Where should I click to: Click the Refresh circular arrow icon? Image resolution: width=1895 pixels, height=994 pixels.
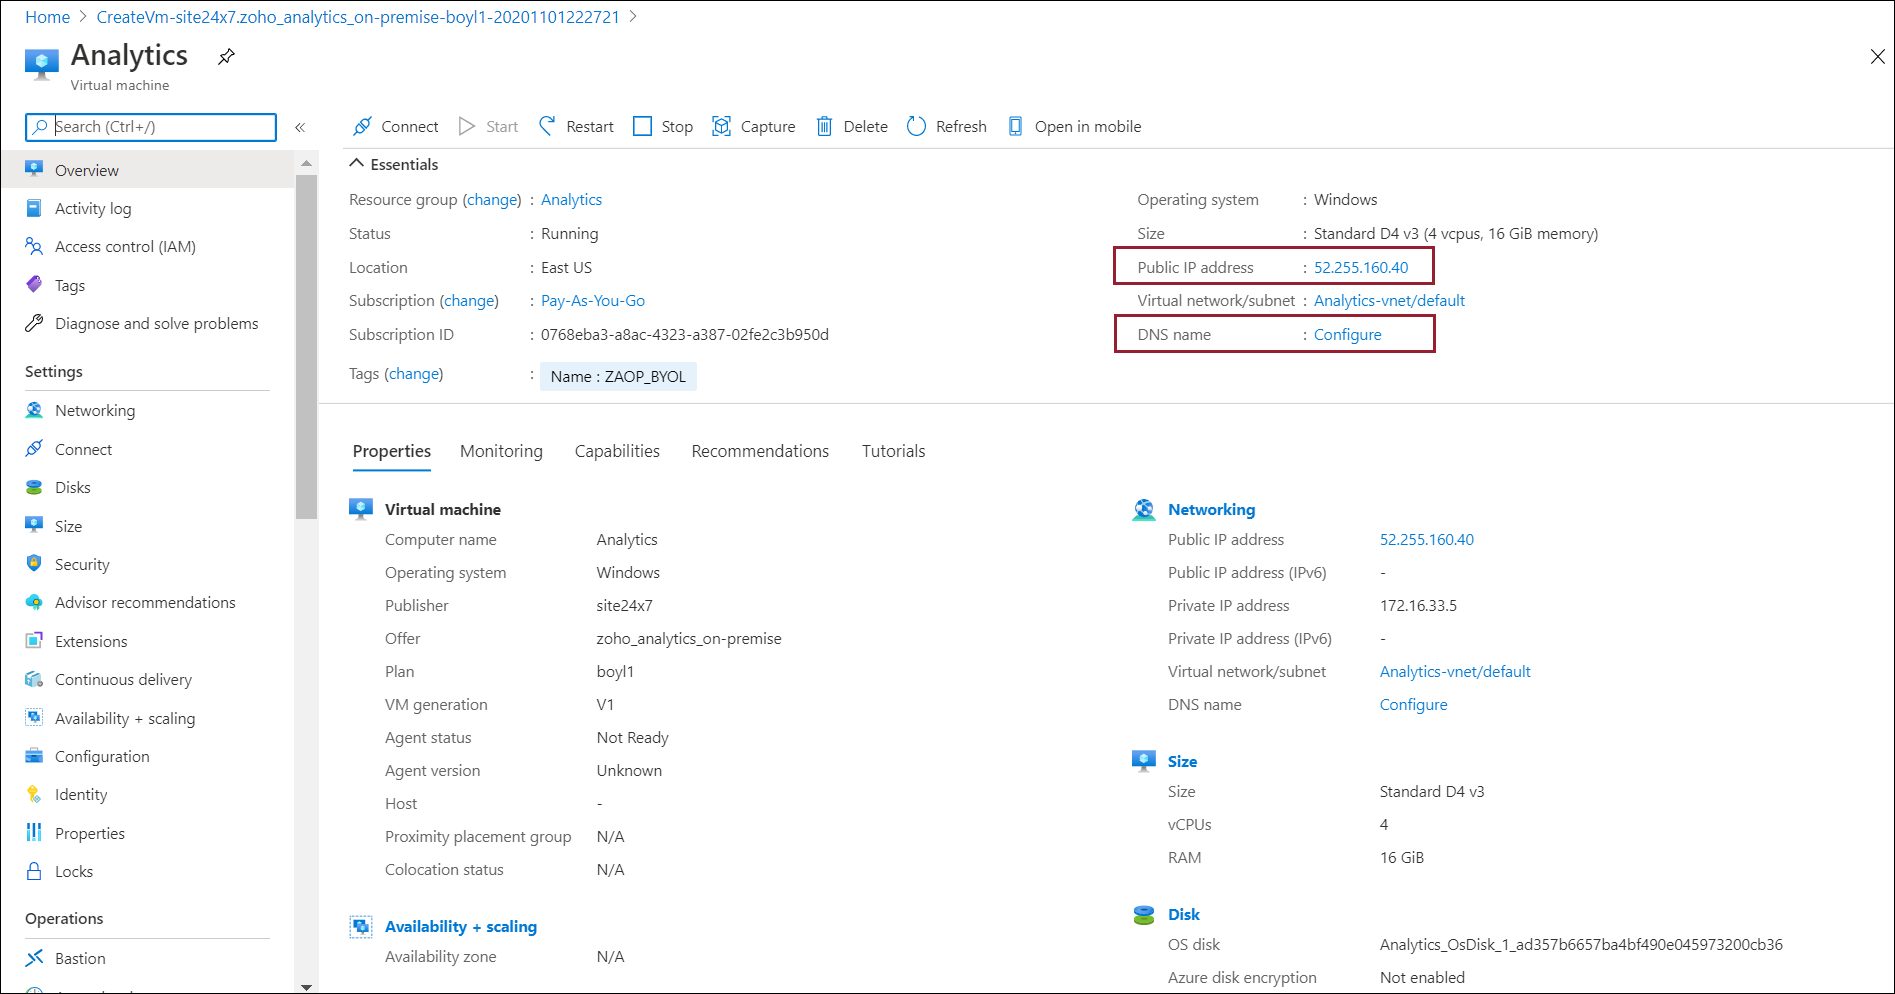[x=916, y=126]
